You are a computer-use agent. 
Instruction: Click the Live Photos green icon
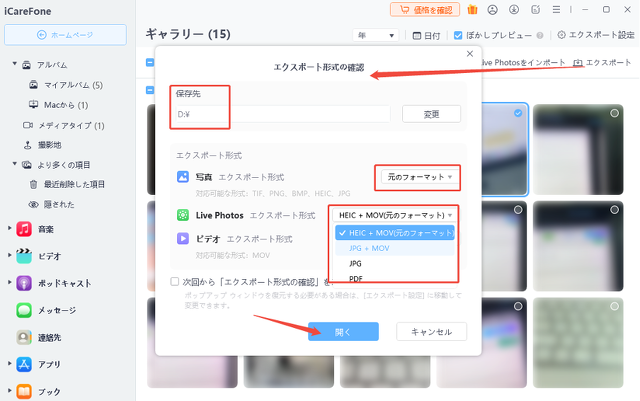(183, 215)
